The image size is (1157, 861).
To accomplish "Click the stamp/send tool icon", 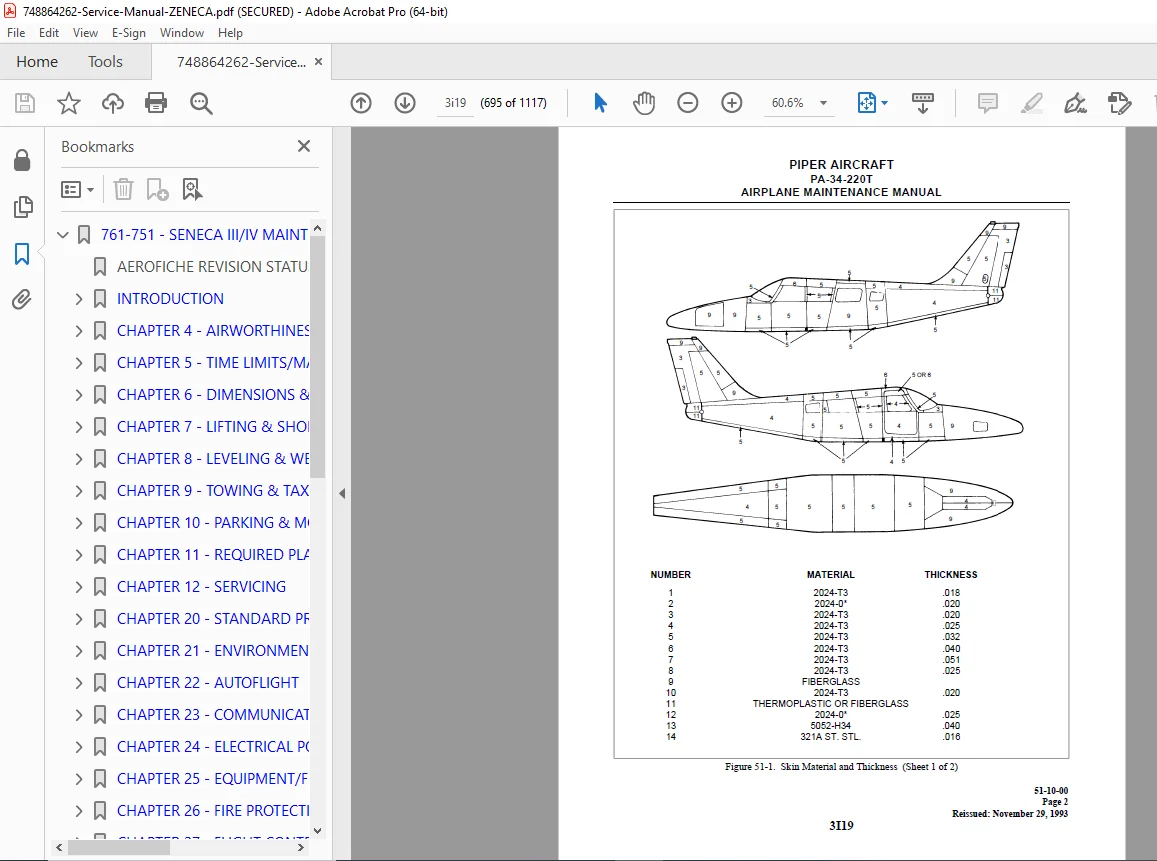I will pyautogui.click(x=1119, y=103).
